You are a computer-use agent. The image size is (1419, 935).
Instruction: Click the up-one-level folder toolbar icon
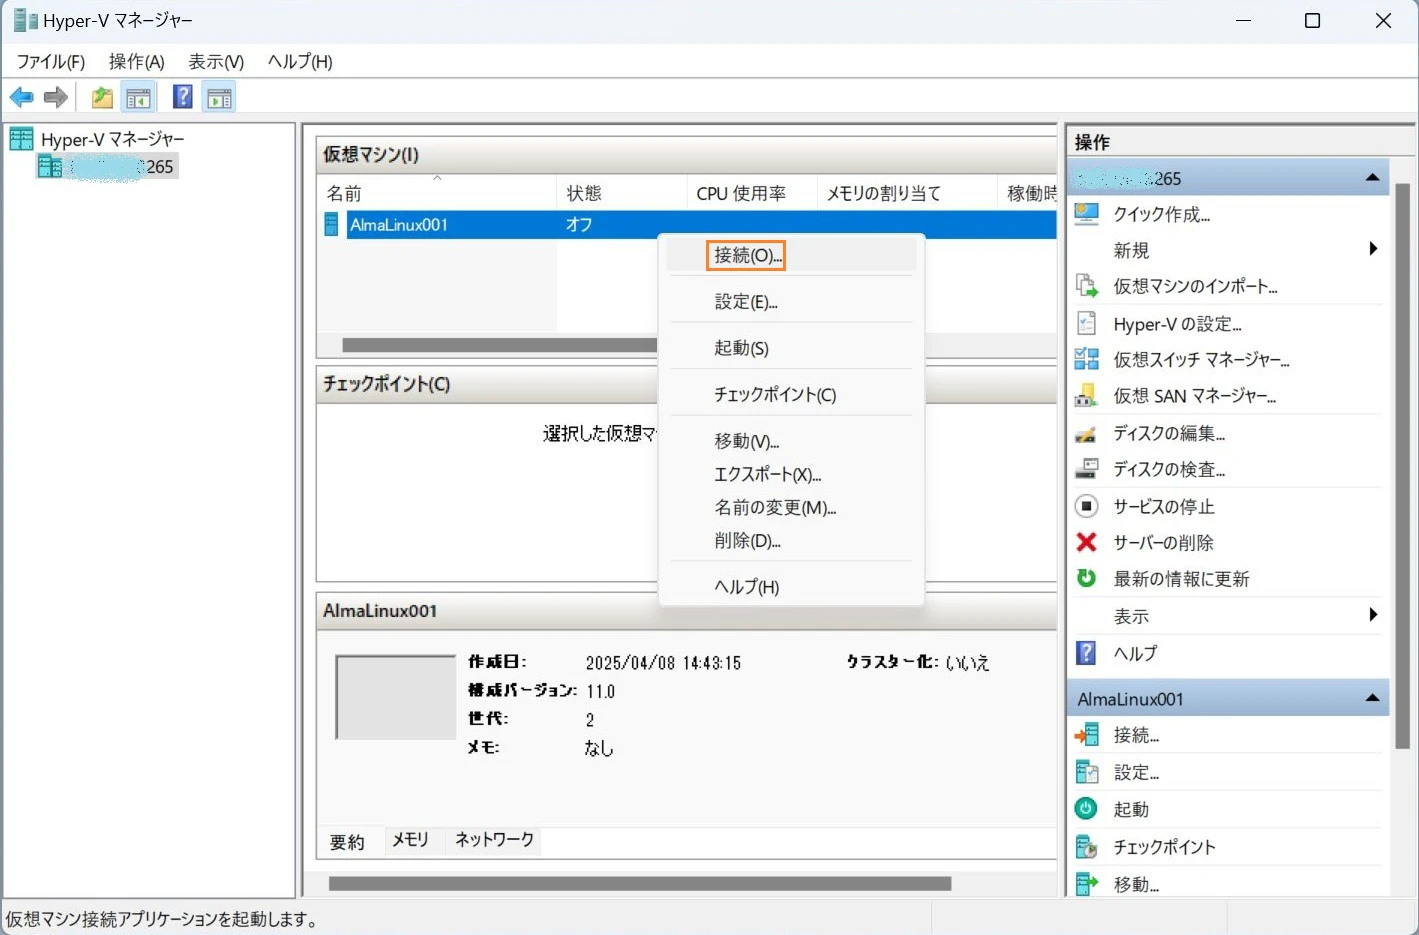[x=102, y=97]
